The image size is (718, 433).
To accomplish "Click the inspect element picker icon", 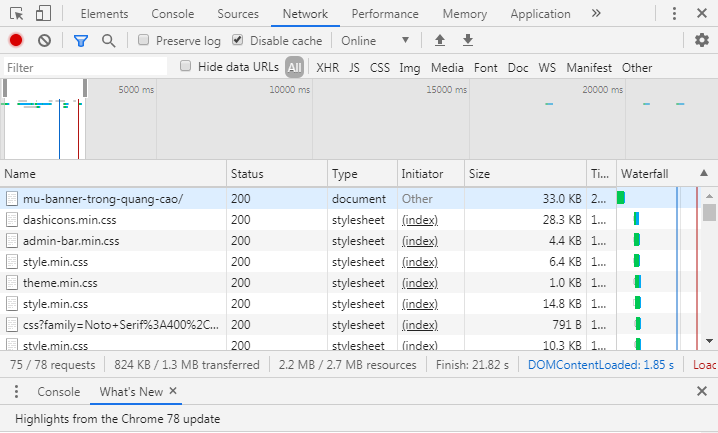I will pyautogui.click(x=16, y=14).
